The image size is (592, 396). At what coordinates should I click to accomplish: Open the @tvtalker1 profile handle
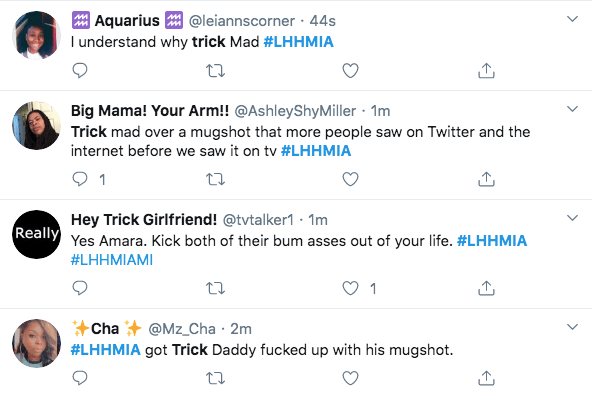click(x=258, y=220)
